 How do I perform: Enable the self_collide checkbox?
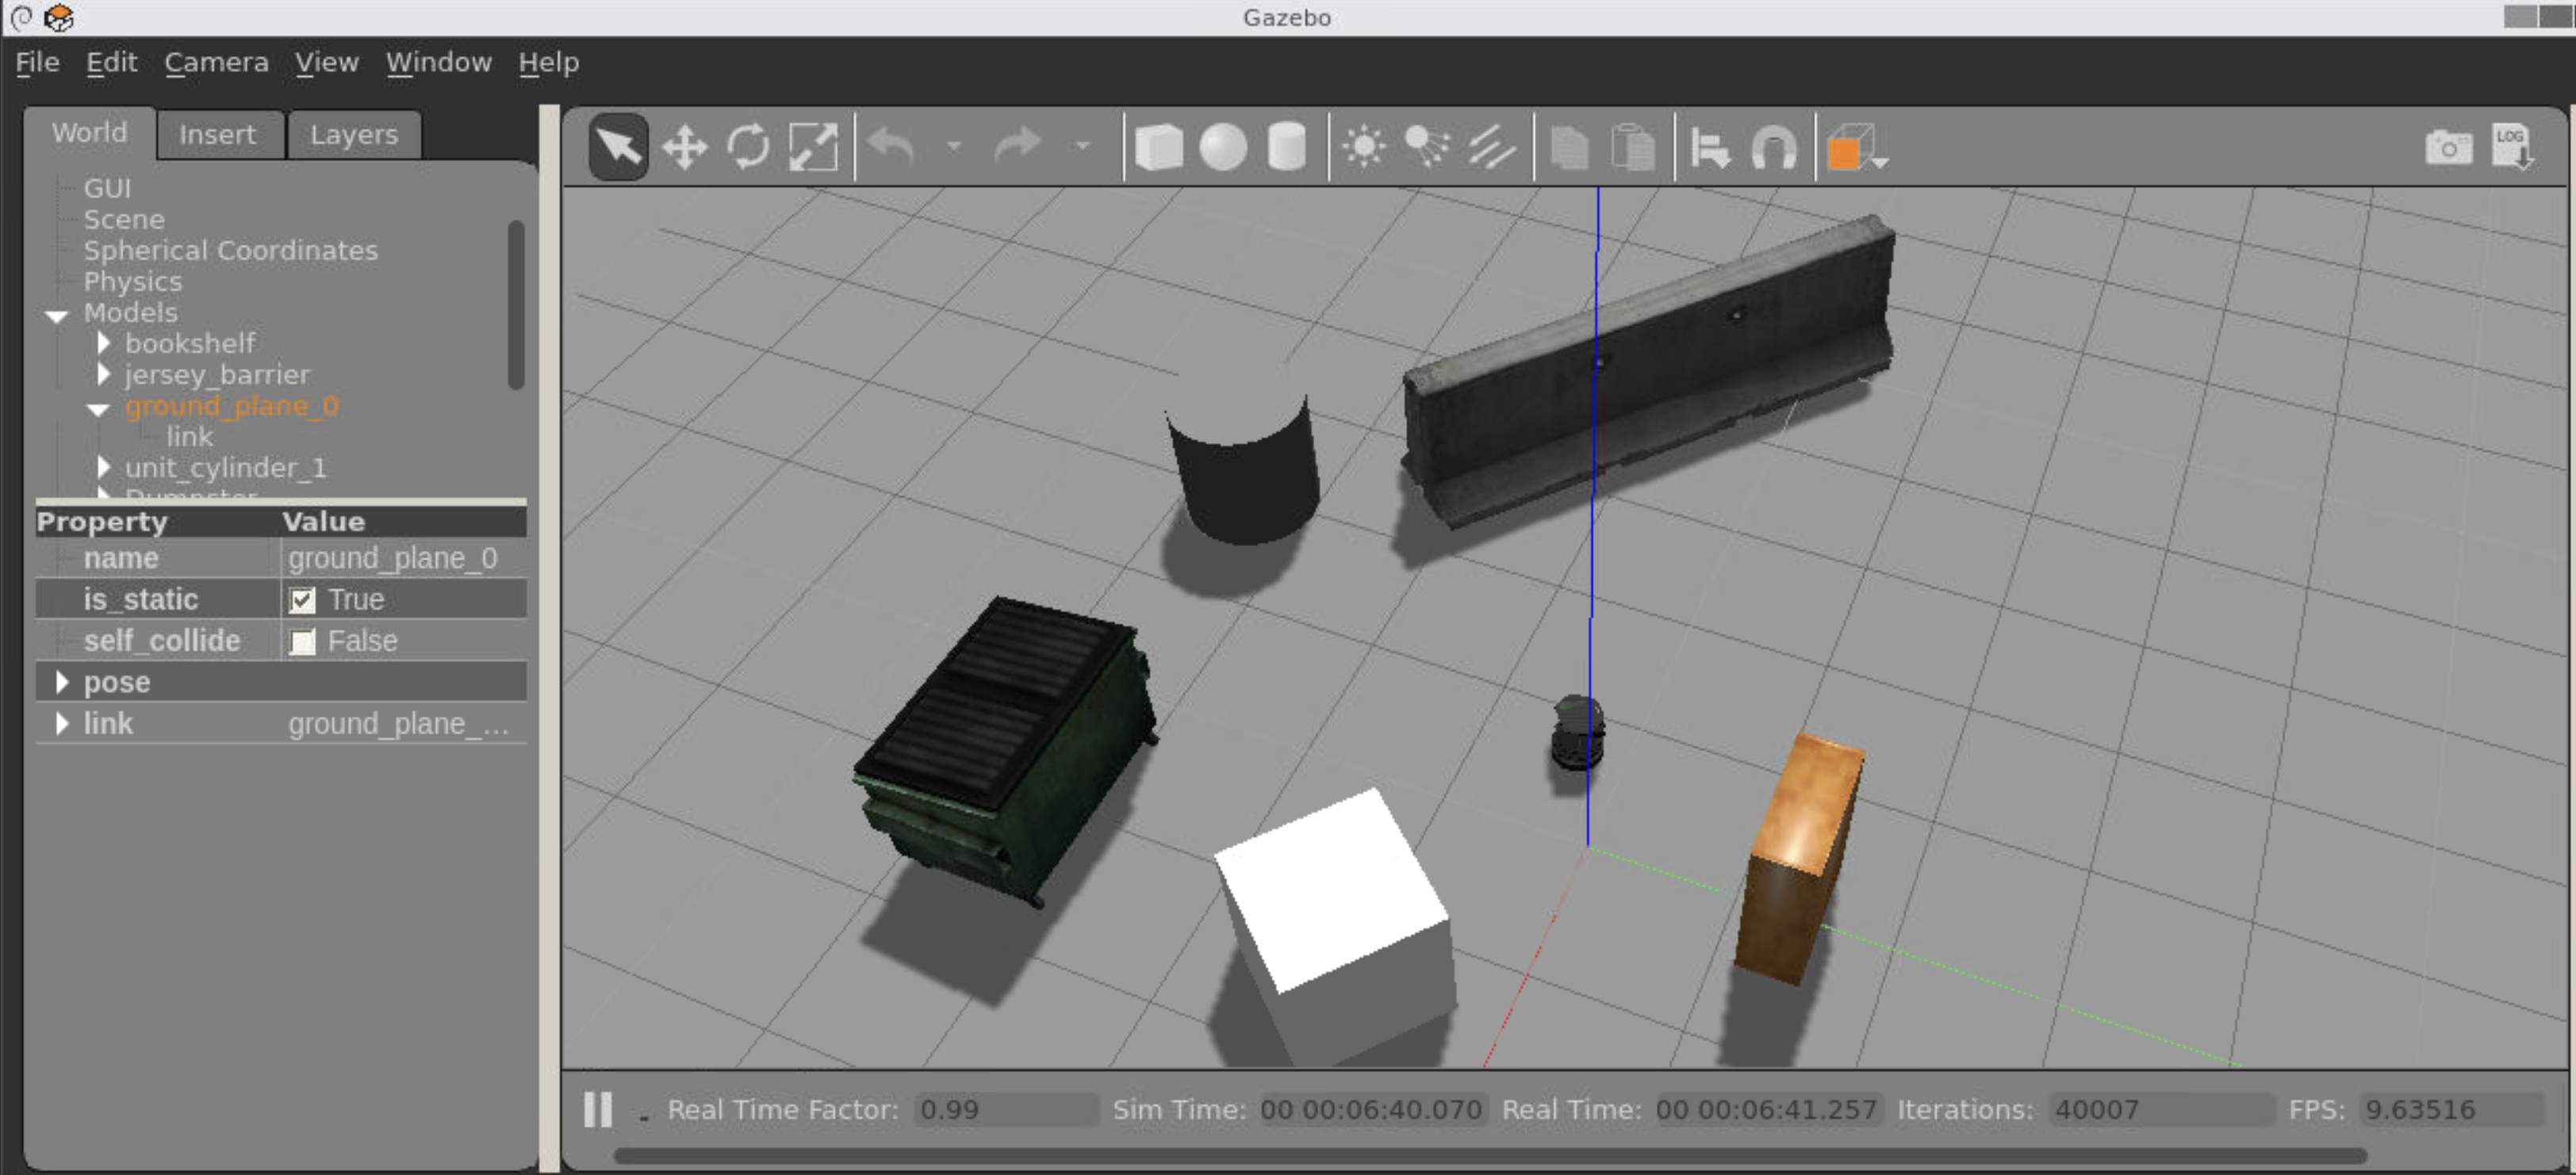coord(303,640)
